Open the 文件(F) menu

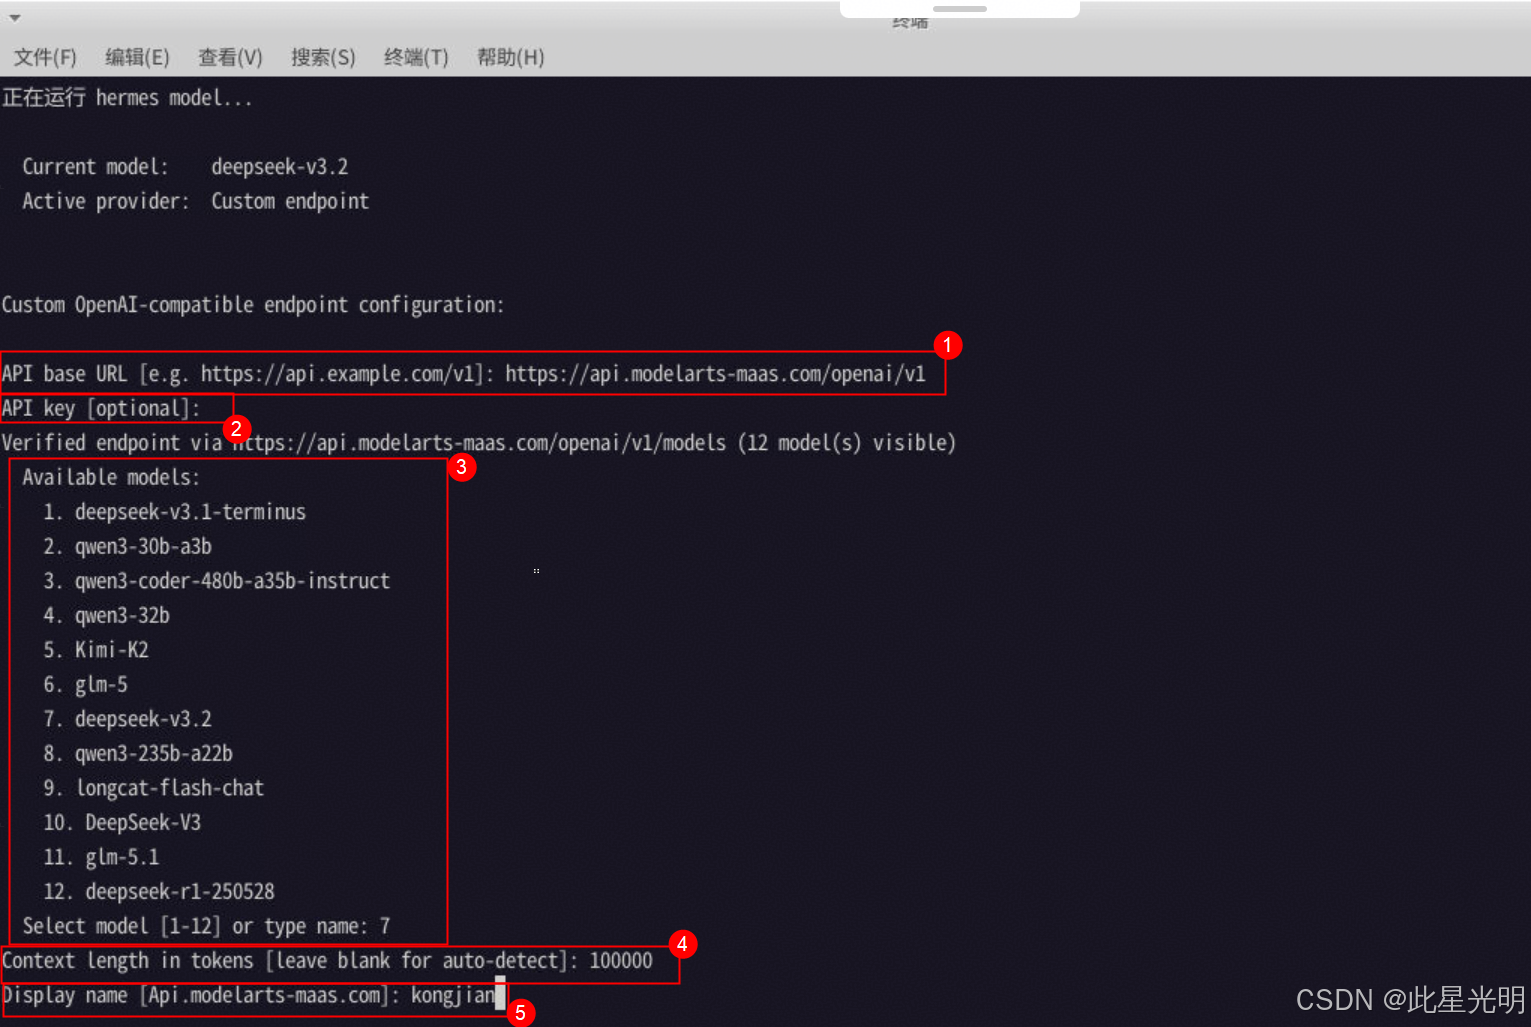coord(45,57)
